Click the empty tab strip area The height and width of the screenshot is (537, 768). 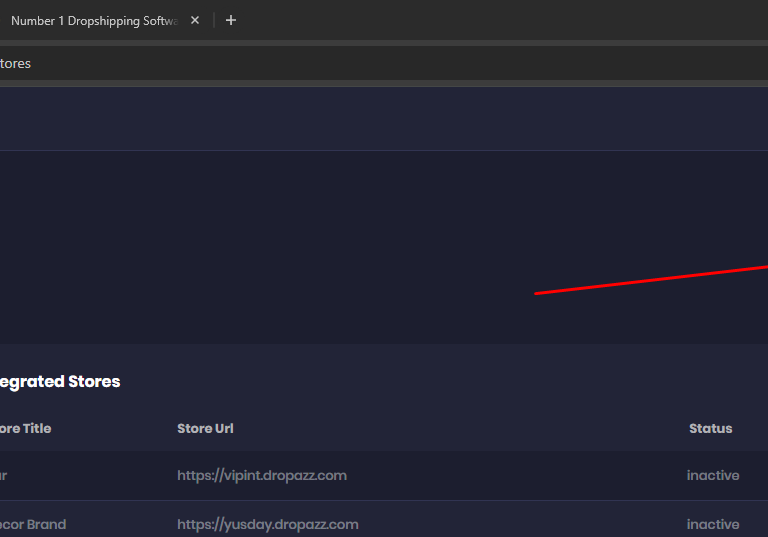point(500,20)
